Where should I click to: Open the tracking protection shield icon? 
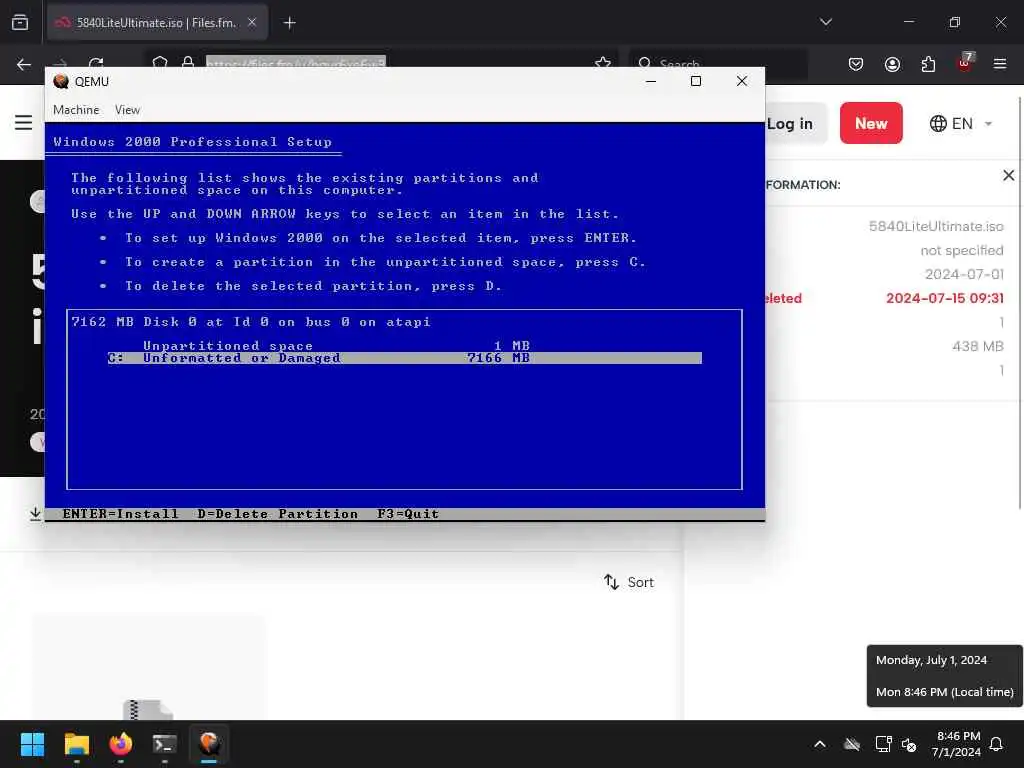[x=160, y=63]
